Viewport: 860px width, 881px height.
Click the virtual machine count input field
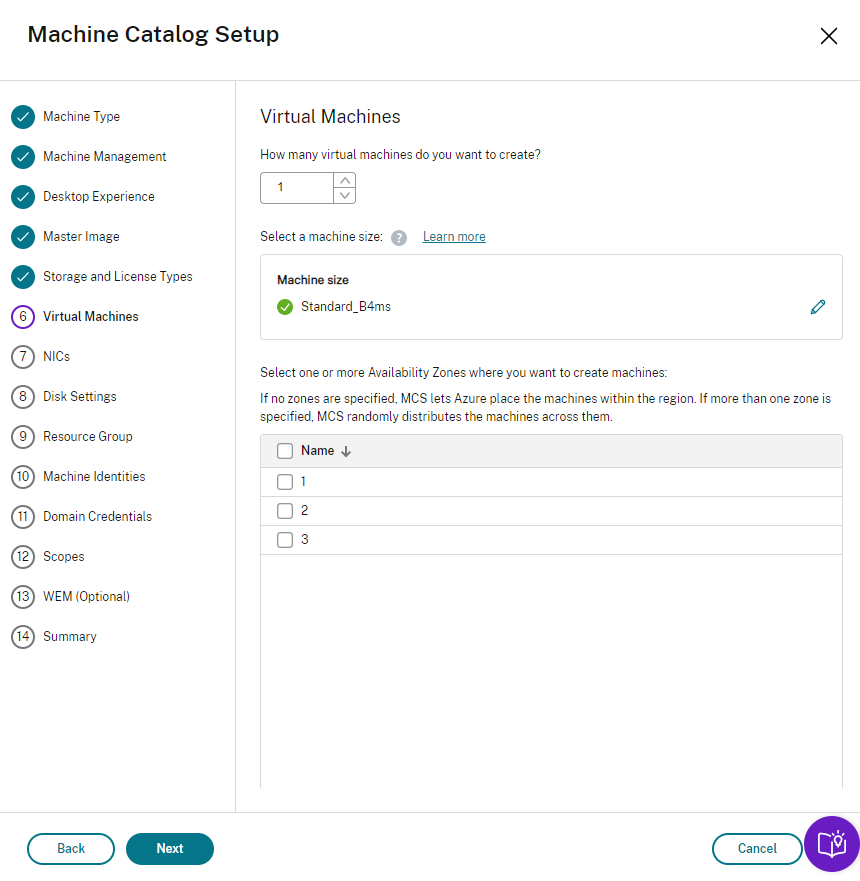pos(296,188)
